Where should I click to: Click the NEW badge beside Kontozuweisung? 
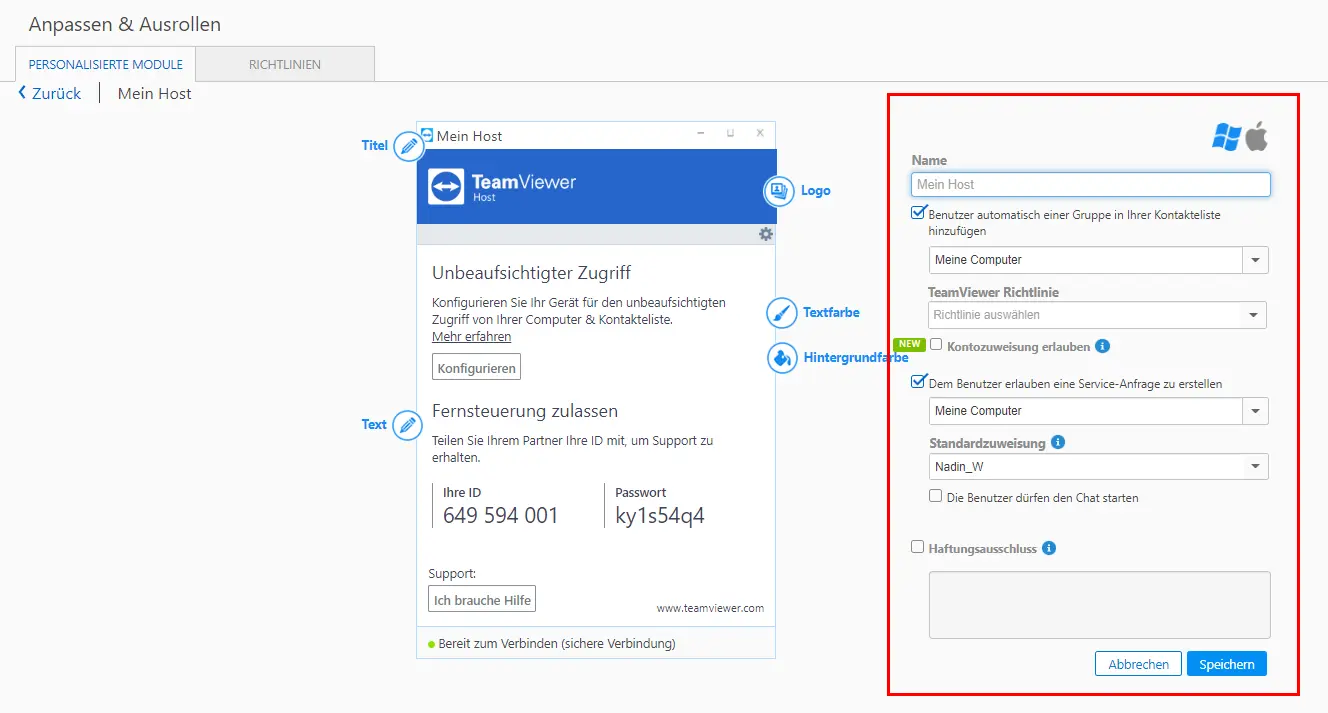click(x=909, y=344)
